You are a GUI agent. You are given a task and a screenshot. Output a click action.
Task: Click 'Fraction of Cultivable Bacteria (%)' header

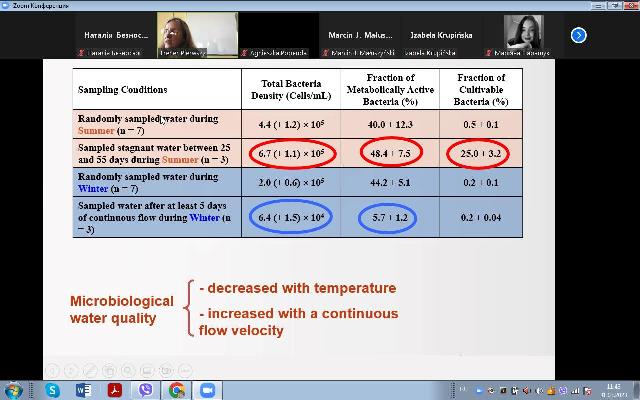481,89
